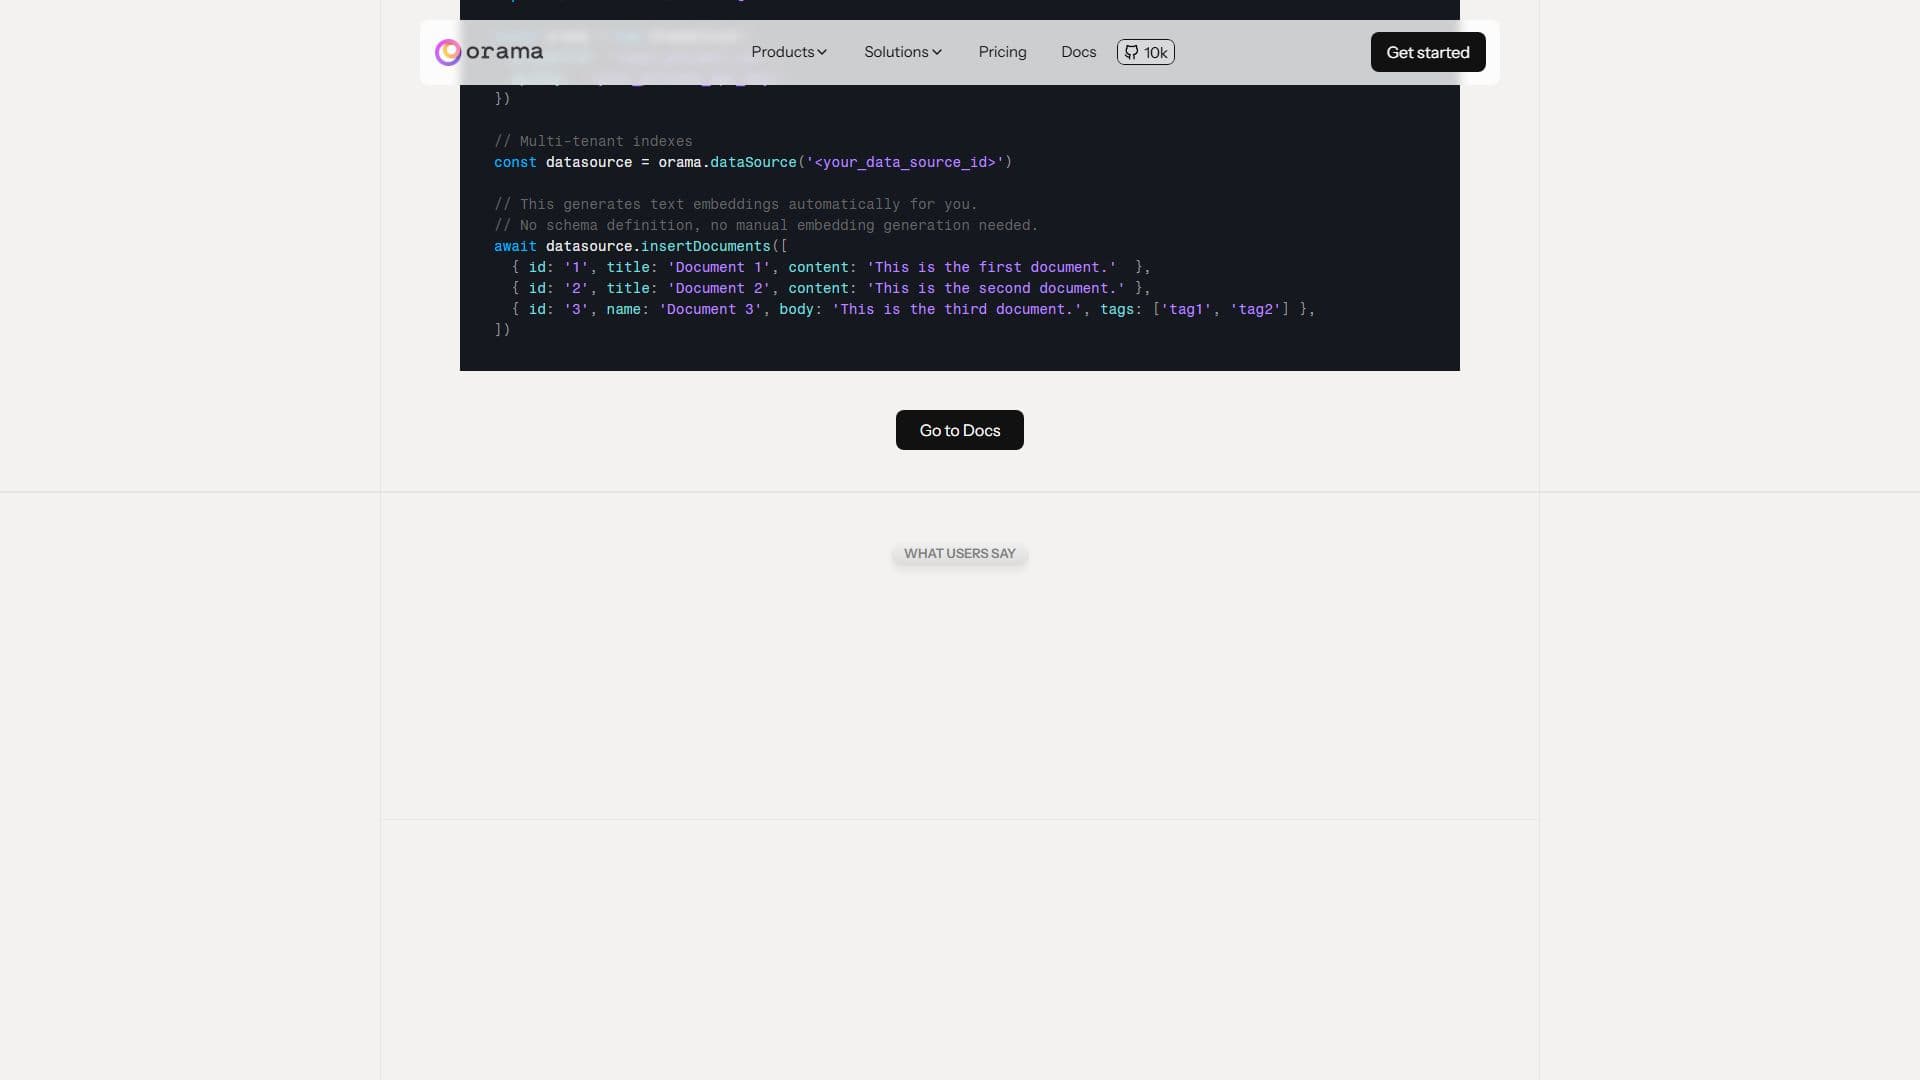1920x1080 pixels.
Task: Click the code line with 'Document 3'
Action: point(913,309)
